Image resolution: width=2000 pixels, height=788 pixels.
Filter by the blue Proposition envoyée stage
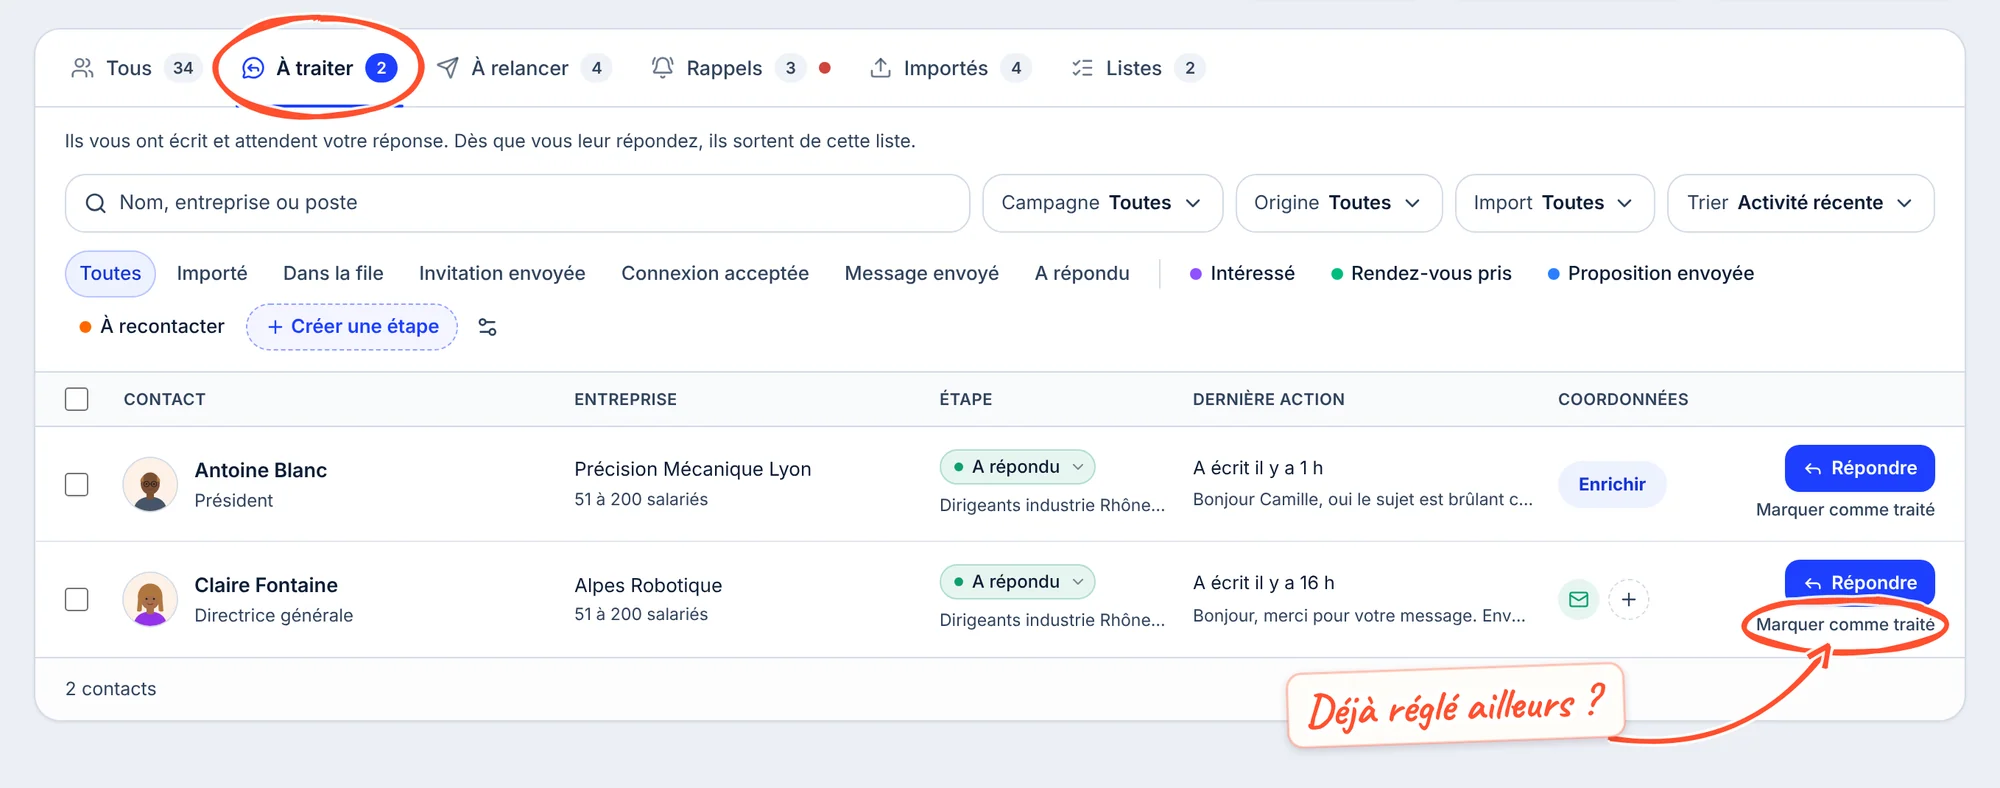pos(1651,274)
